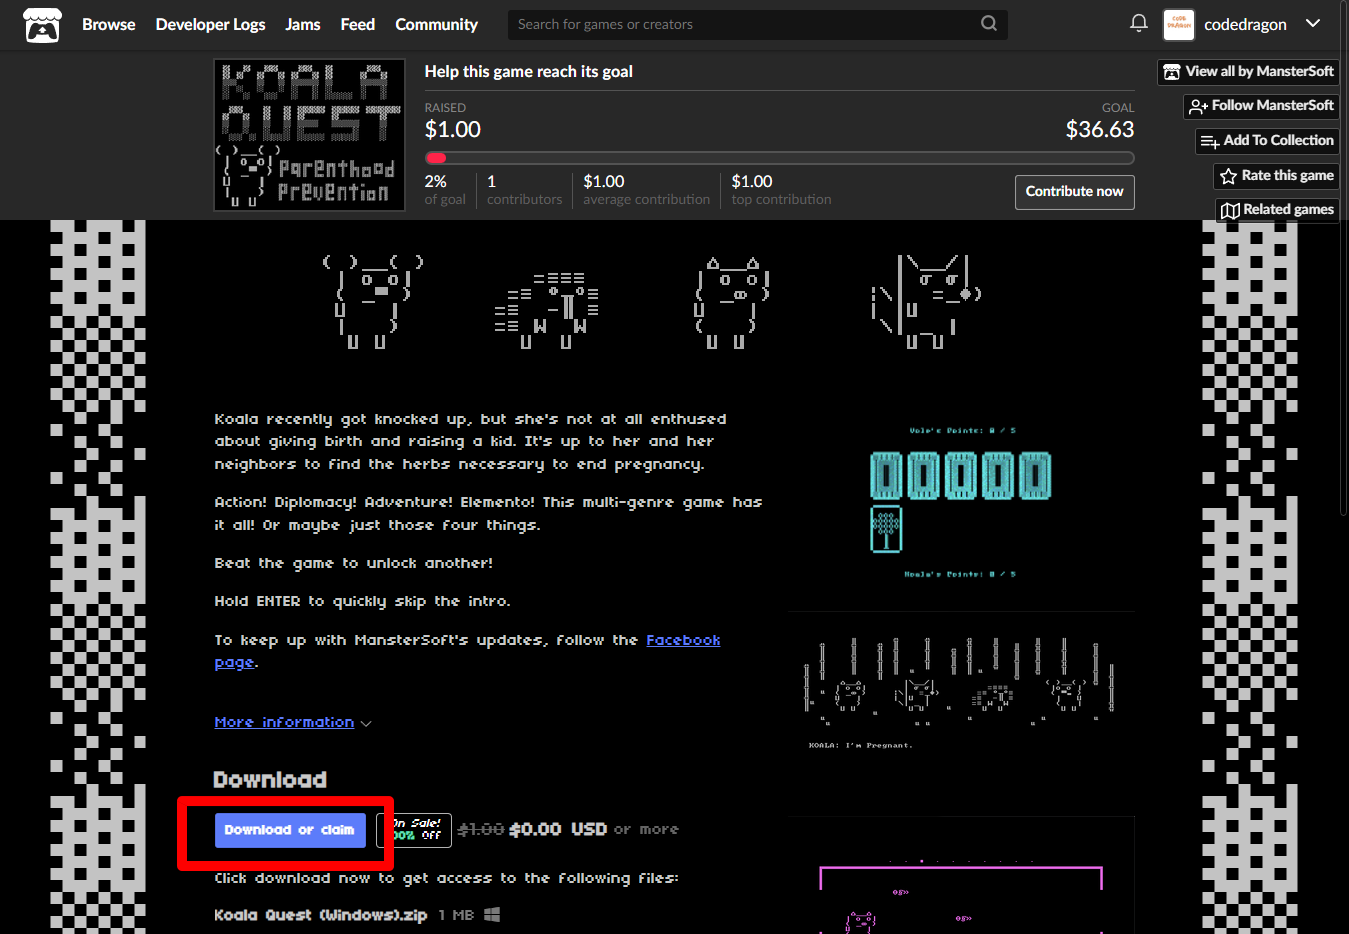Open Developer Logs page
1349x934 pixels.
[210, 24]
